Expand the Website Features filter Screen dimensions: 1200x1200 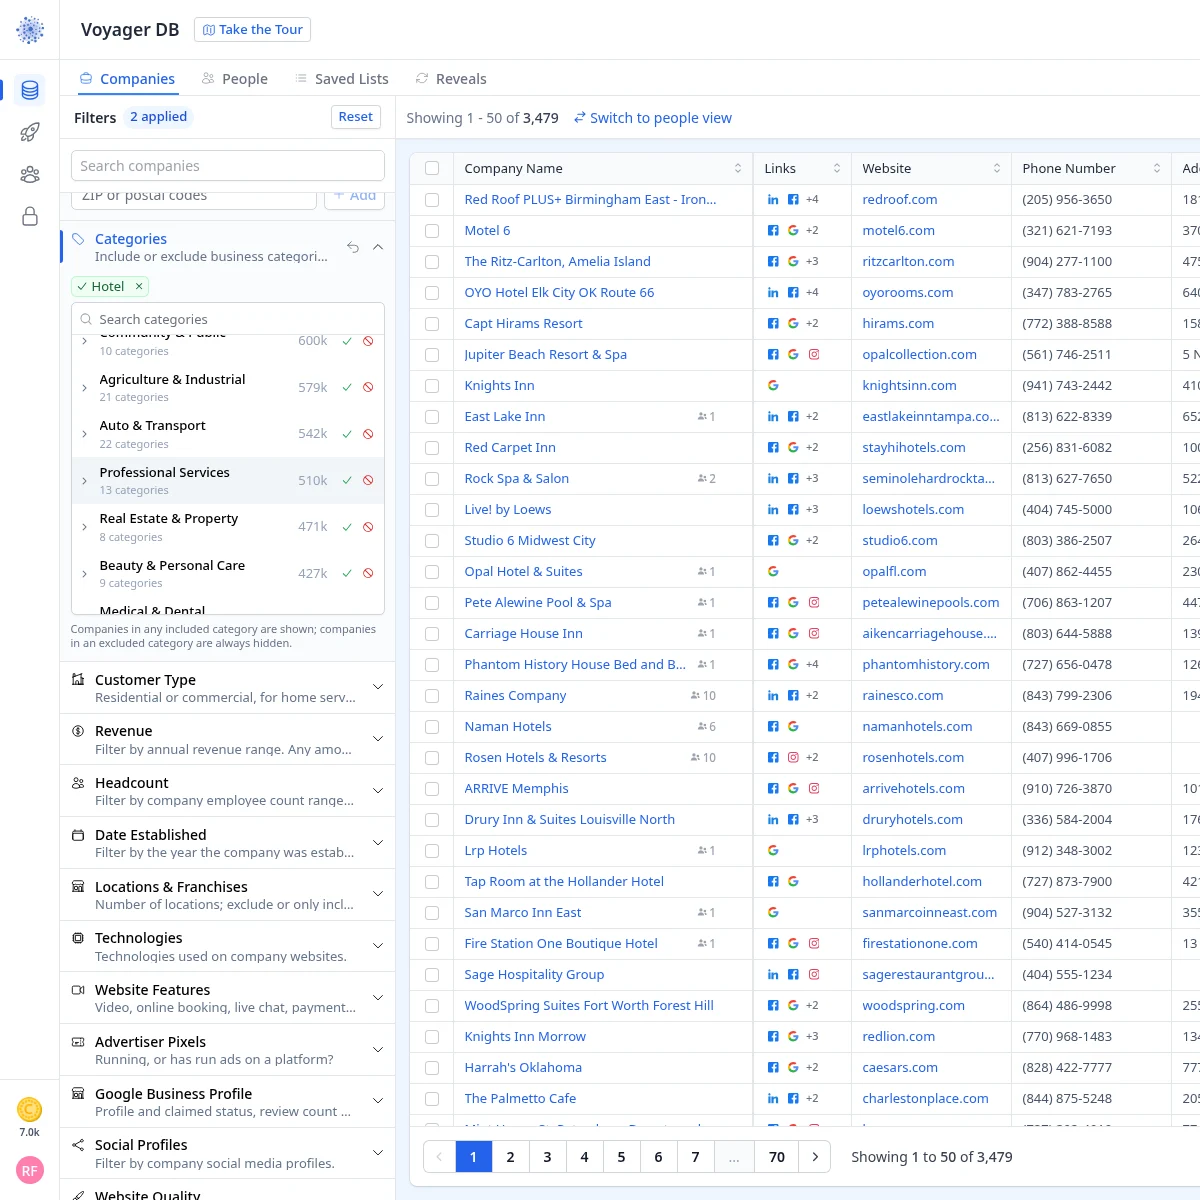[x=378, y=998]
